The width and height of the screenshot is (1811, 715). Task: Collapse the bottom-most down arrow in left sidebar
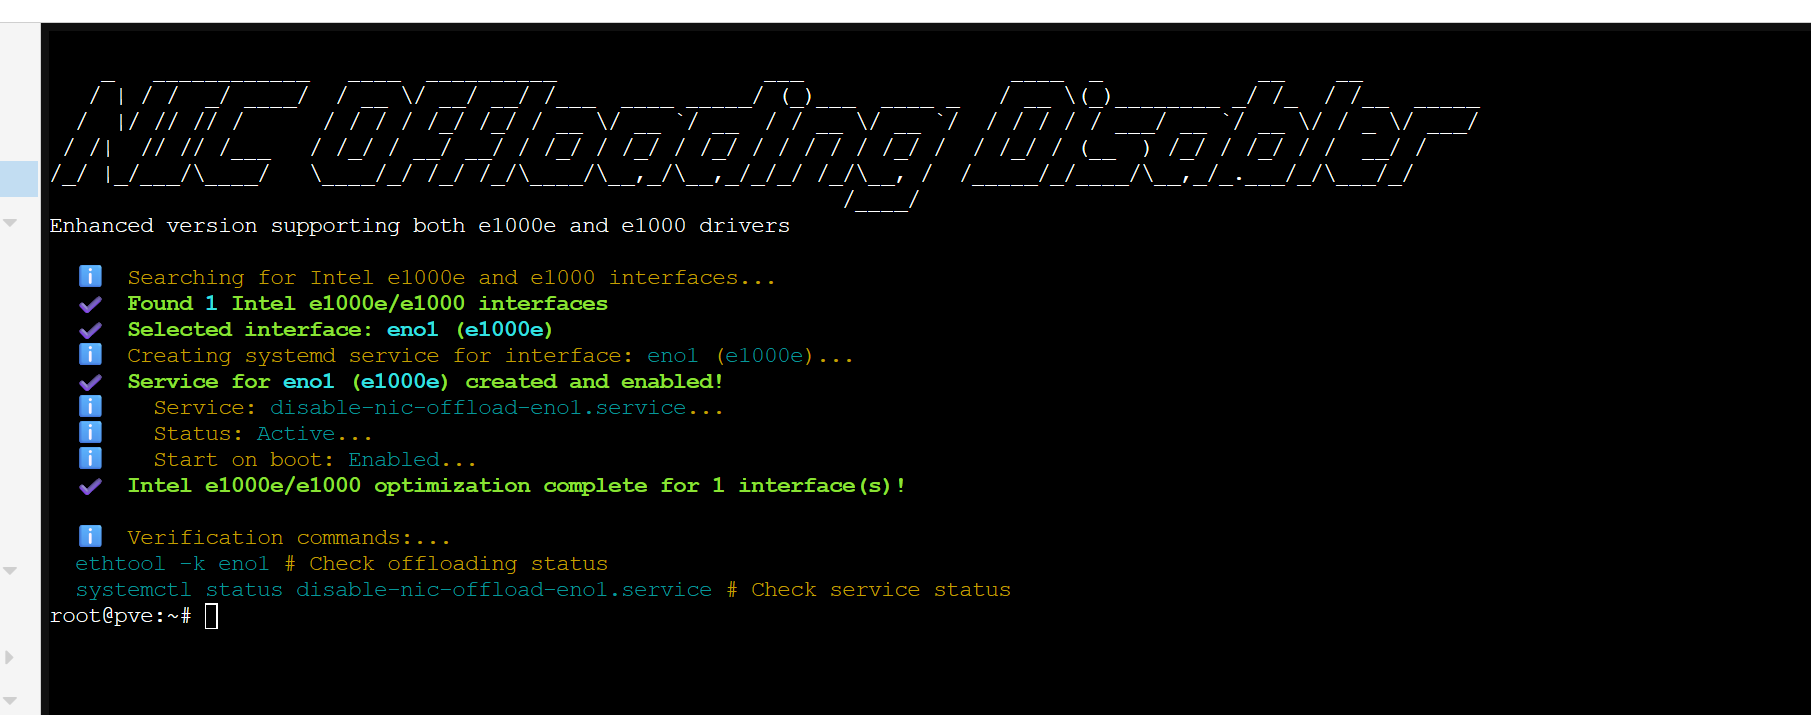point(10,701)
